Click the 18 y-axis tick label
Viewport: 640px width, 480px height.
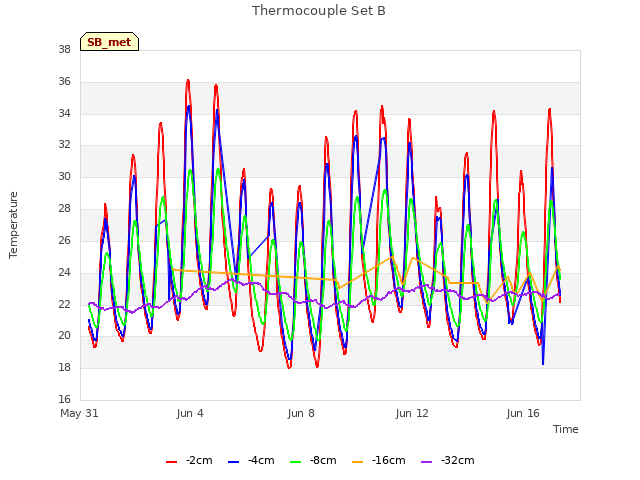(x=64, y=367)
